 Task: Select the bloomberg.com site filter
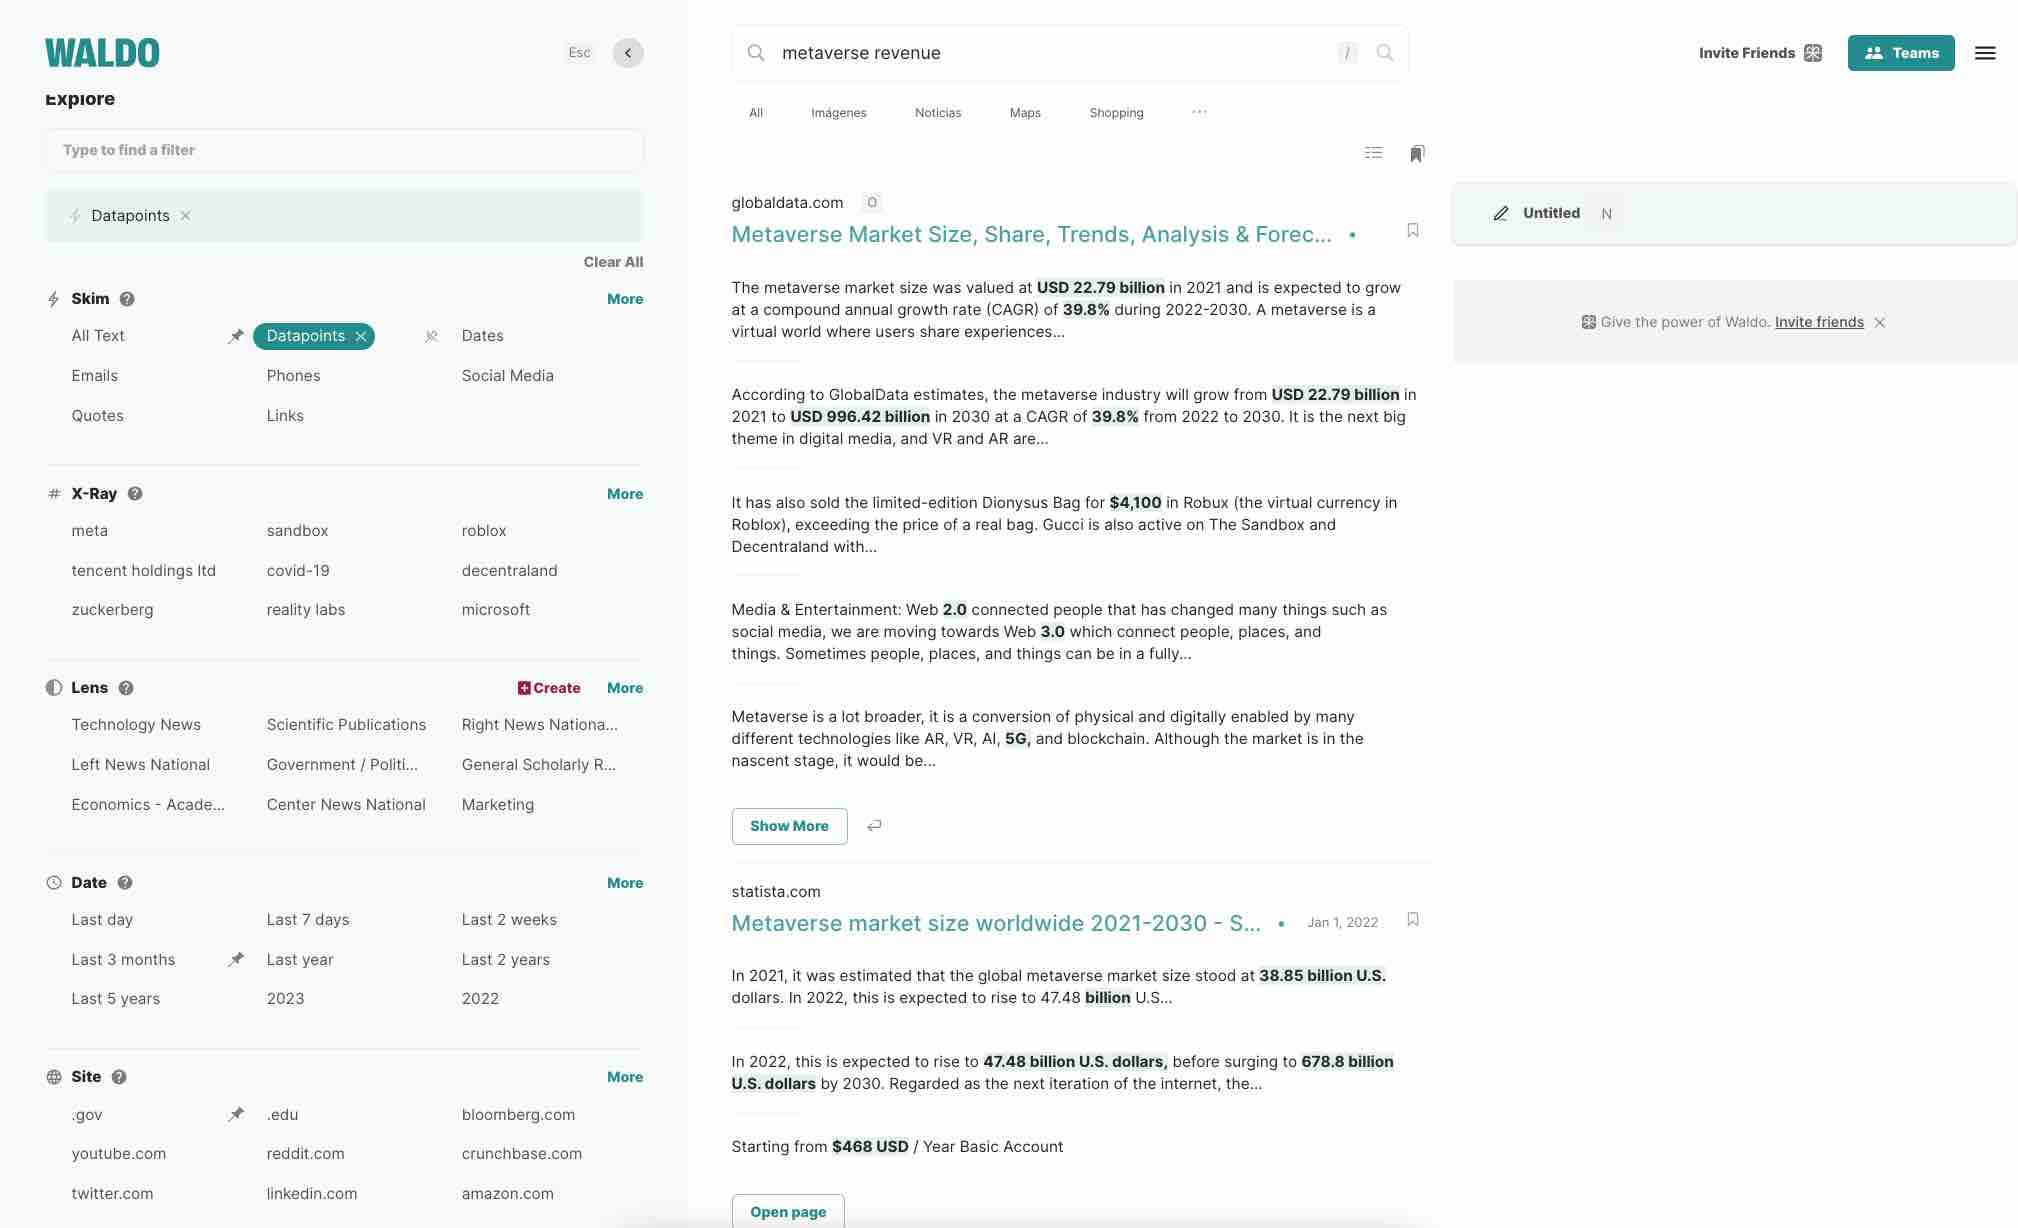point(518,1115)
